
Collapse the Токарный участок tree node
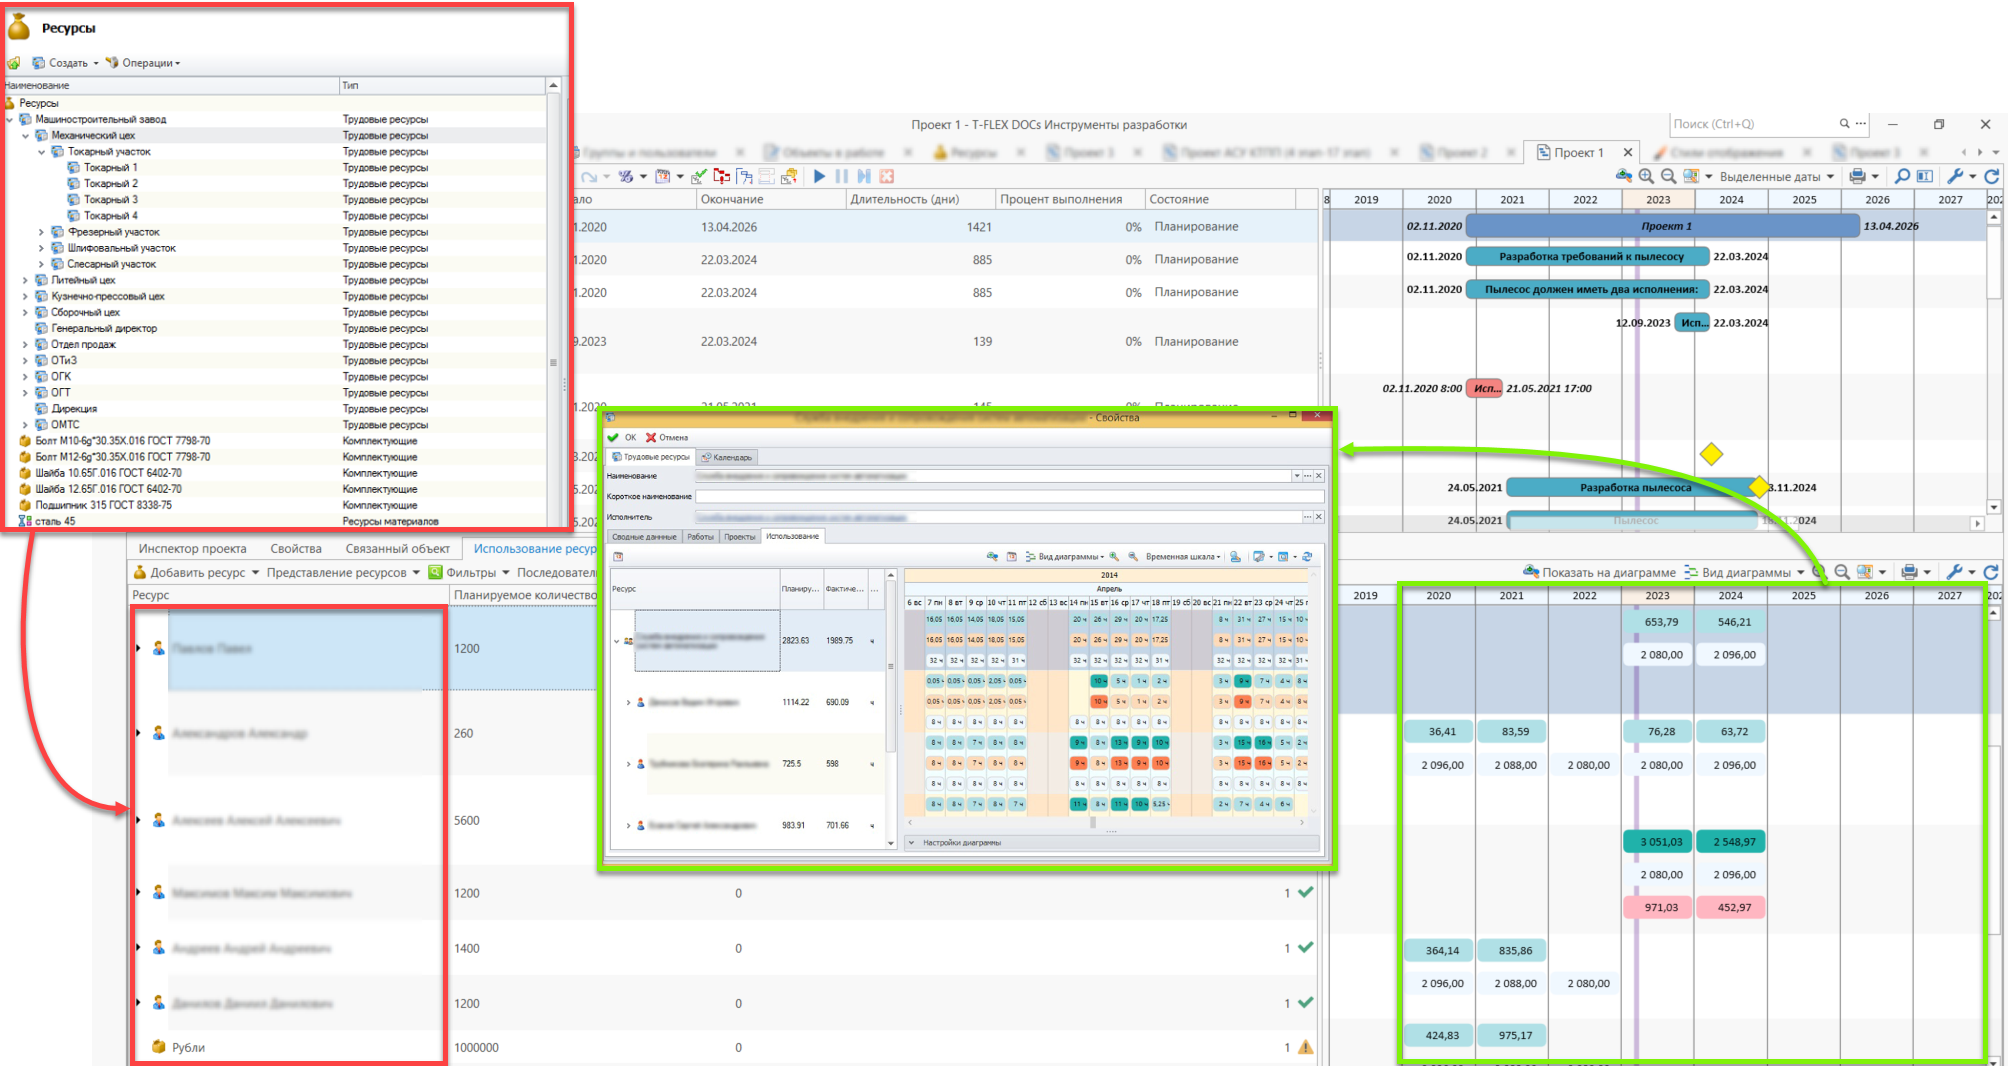click(x=42, y=152)
